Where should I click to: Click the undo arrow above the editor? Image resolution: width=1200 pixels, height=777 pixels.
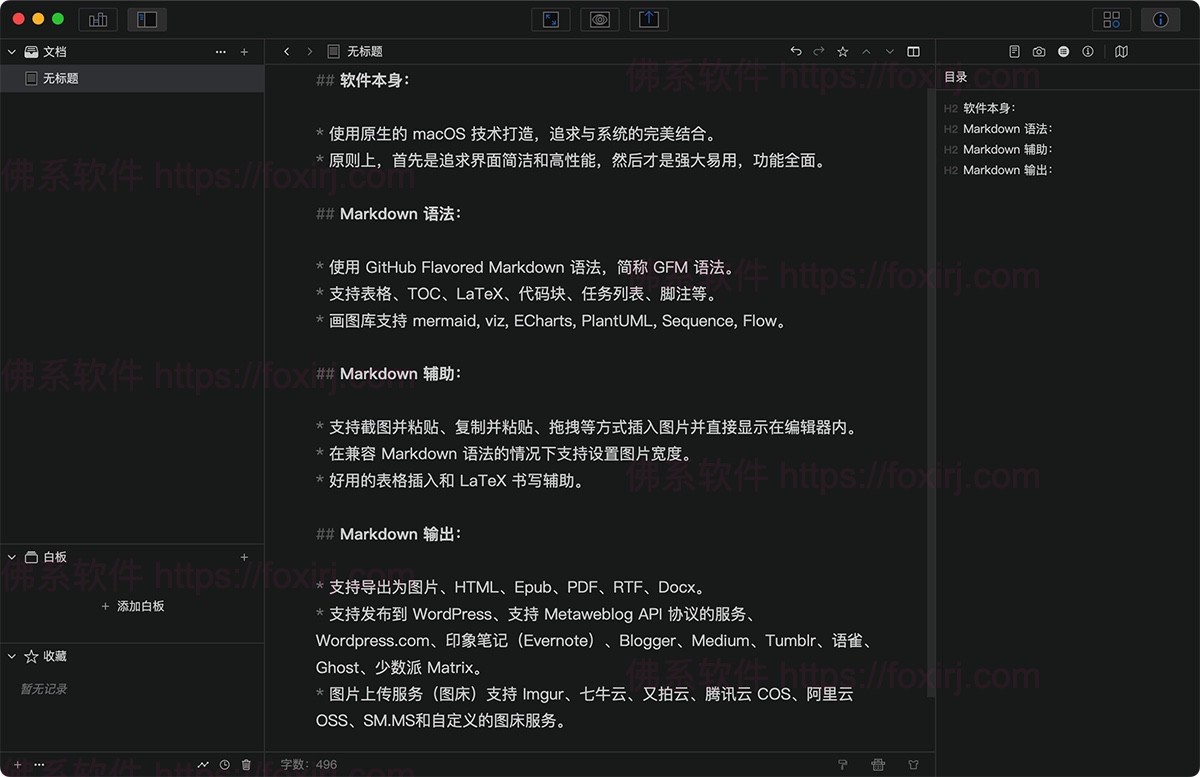(794, 51)
